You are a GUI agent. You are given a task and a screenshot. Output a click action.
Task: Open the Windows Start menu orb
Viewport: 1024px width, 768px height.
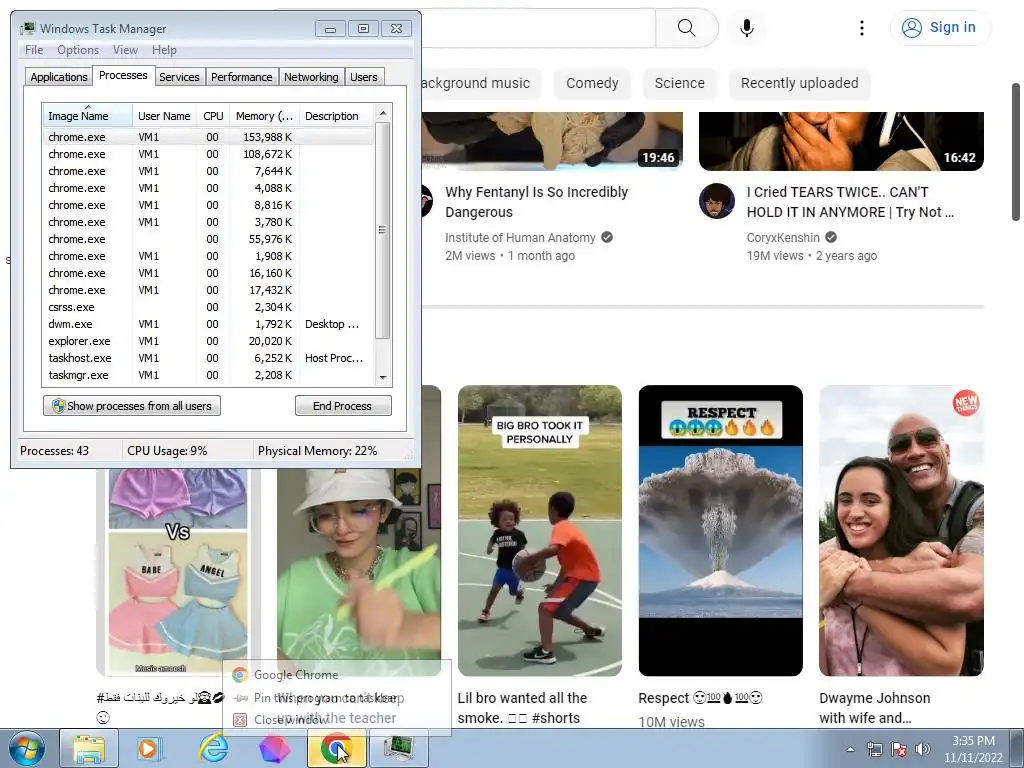click(x=27, y=748)
